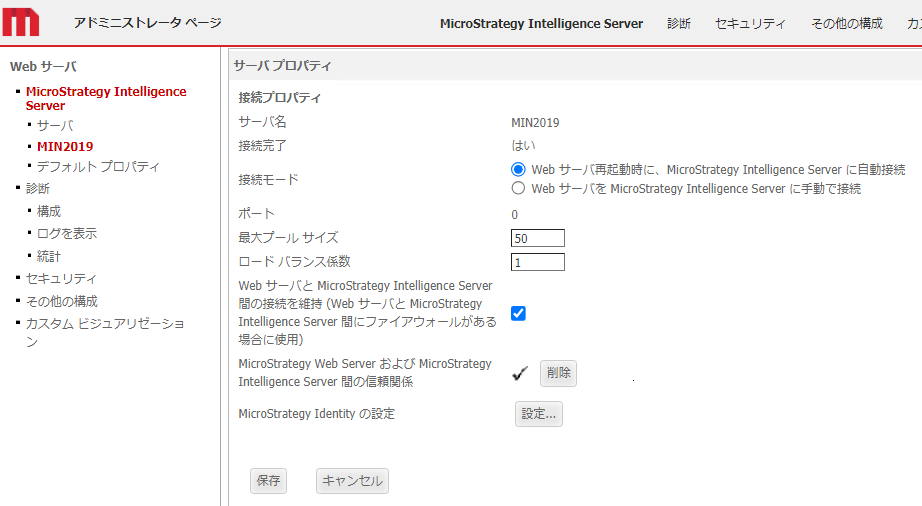Open 診断 in the top menu

679,24
